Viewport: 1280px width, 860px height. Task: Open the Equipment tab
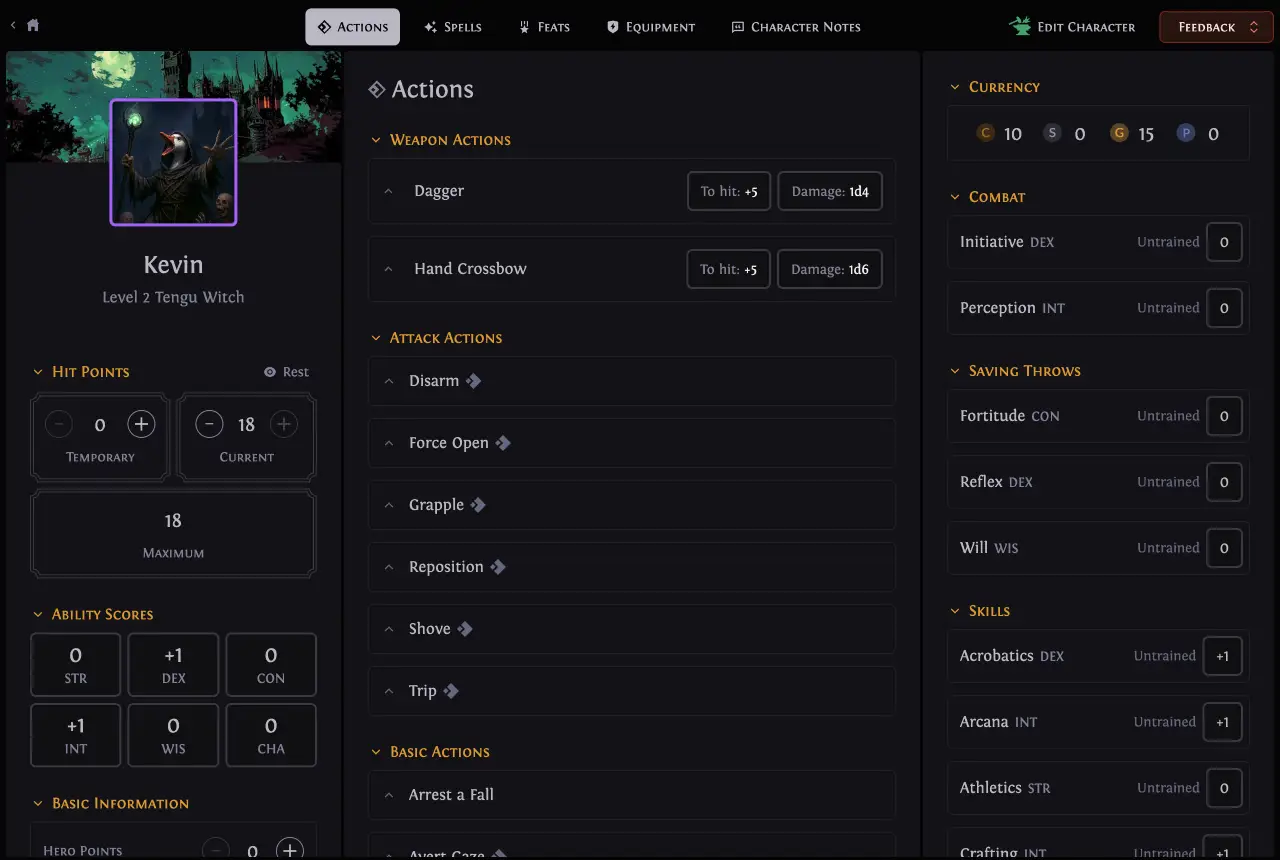pos(650,27)
